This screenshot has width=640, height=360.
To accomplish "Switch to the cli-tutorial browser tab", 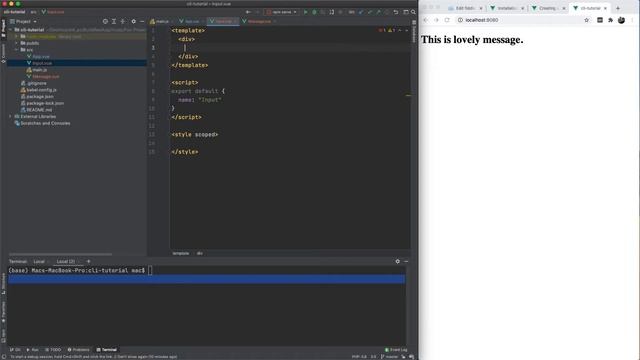I will coord(589,8).
